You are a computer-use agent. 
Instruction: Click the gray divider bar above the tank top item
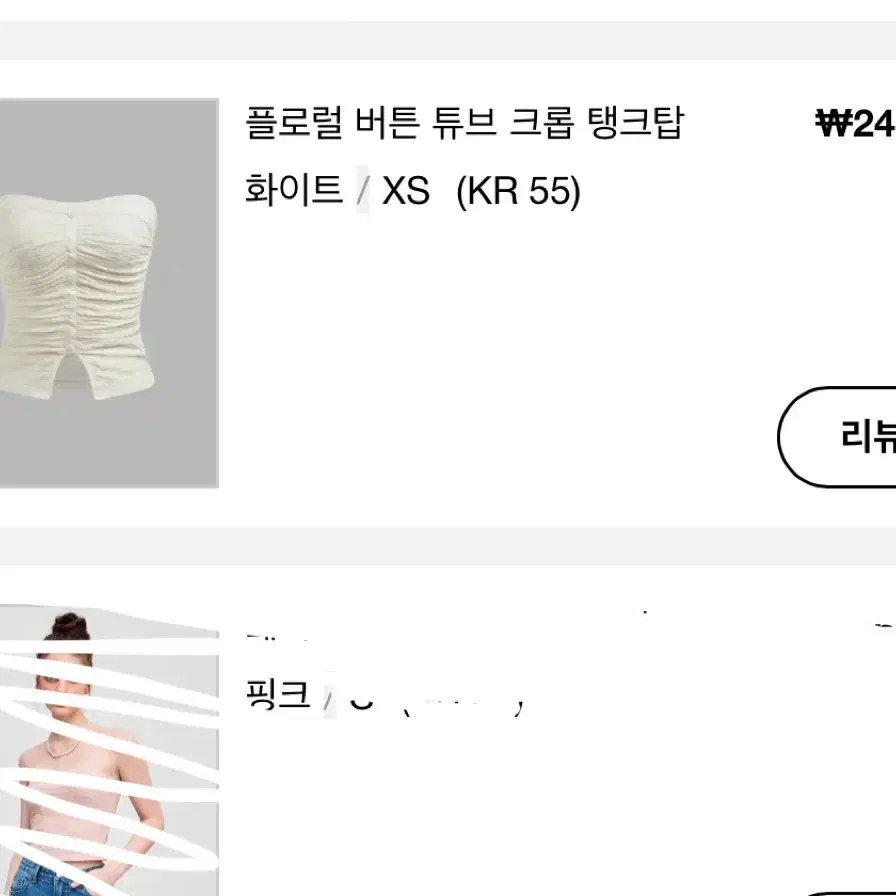448,40
